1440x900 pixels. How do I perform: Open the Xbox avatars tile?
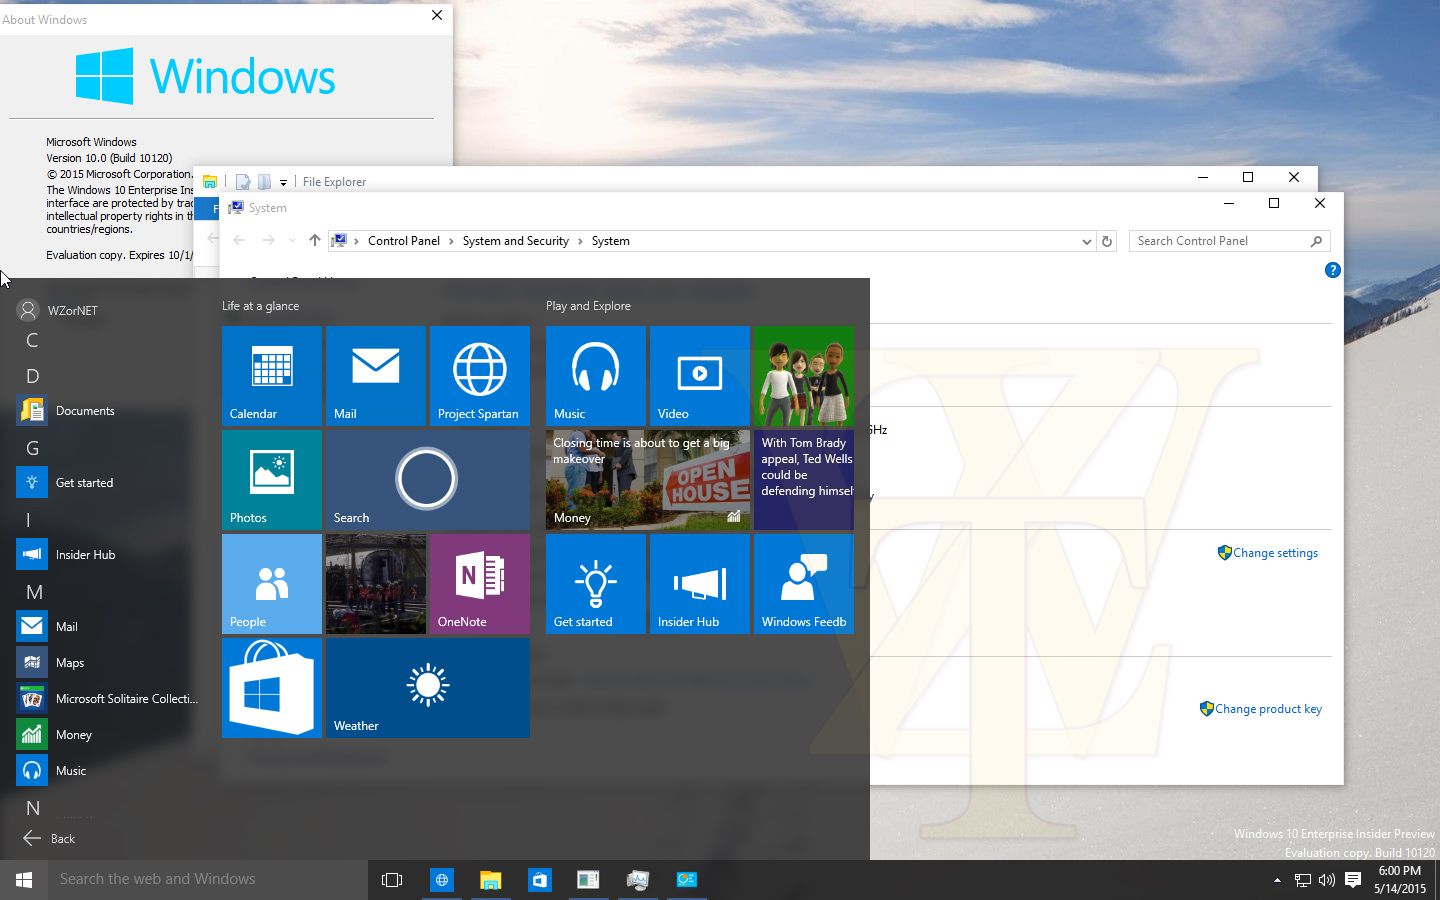pyautogui.click(x=804, y=376)
